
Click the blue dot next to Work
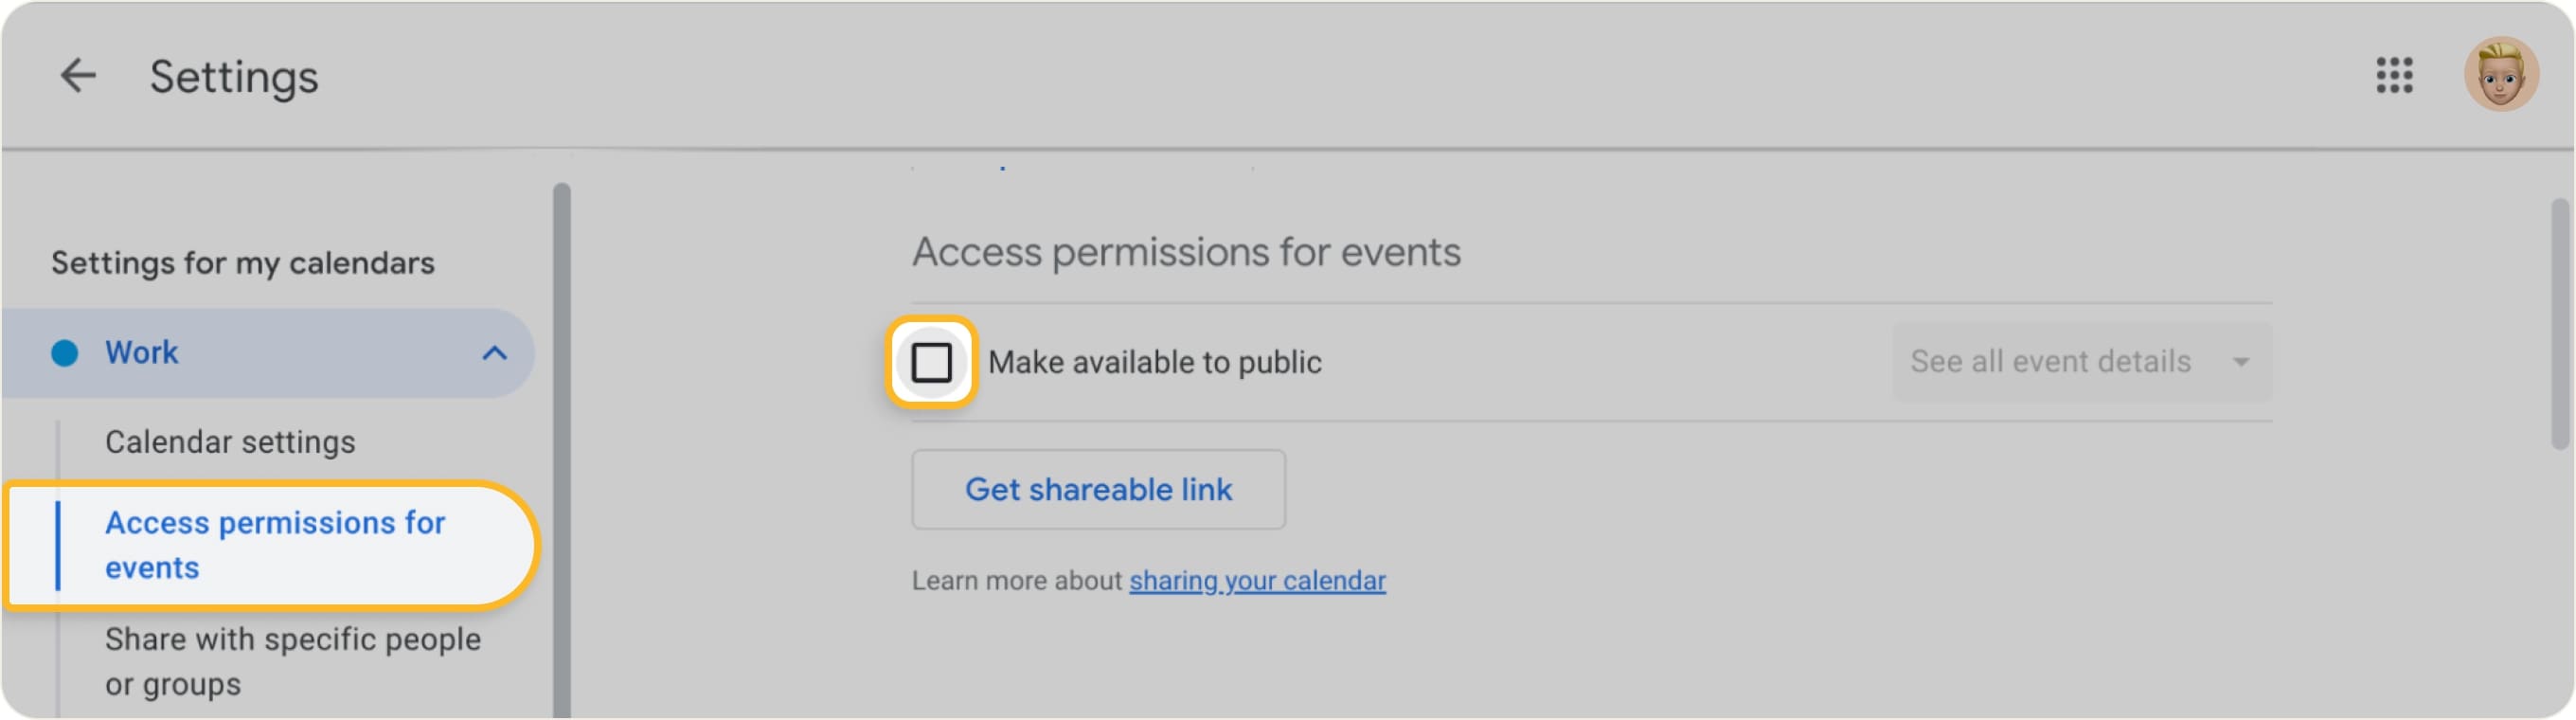click(63, 352)
